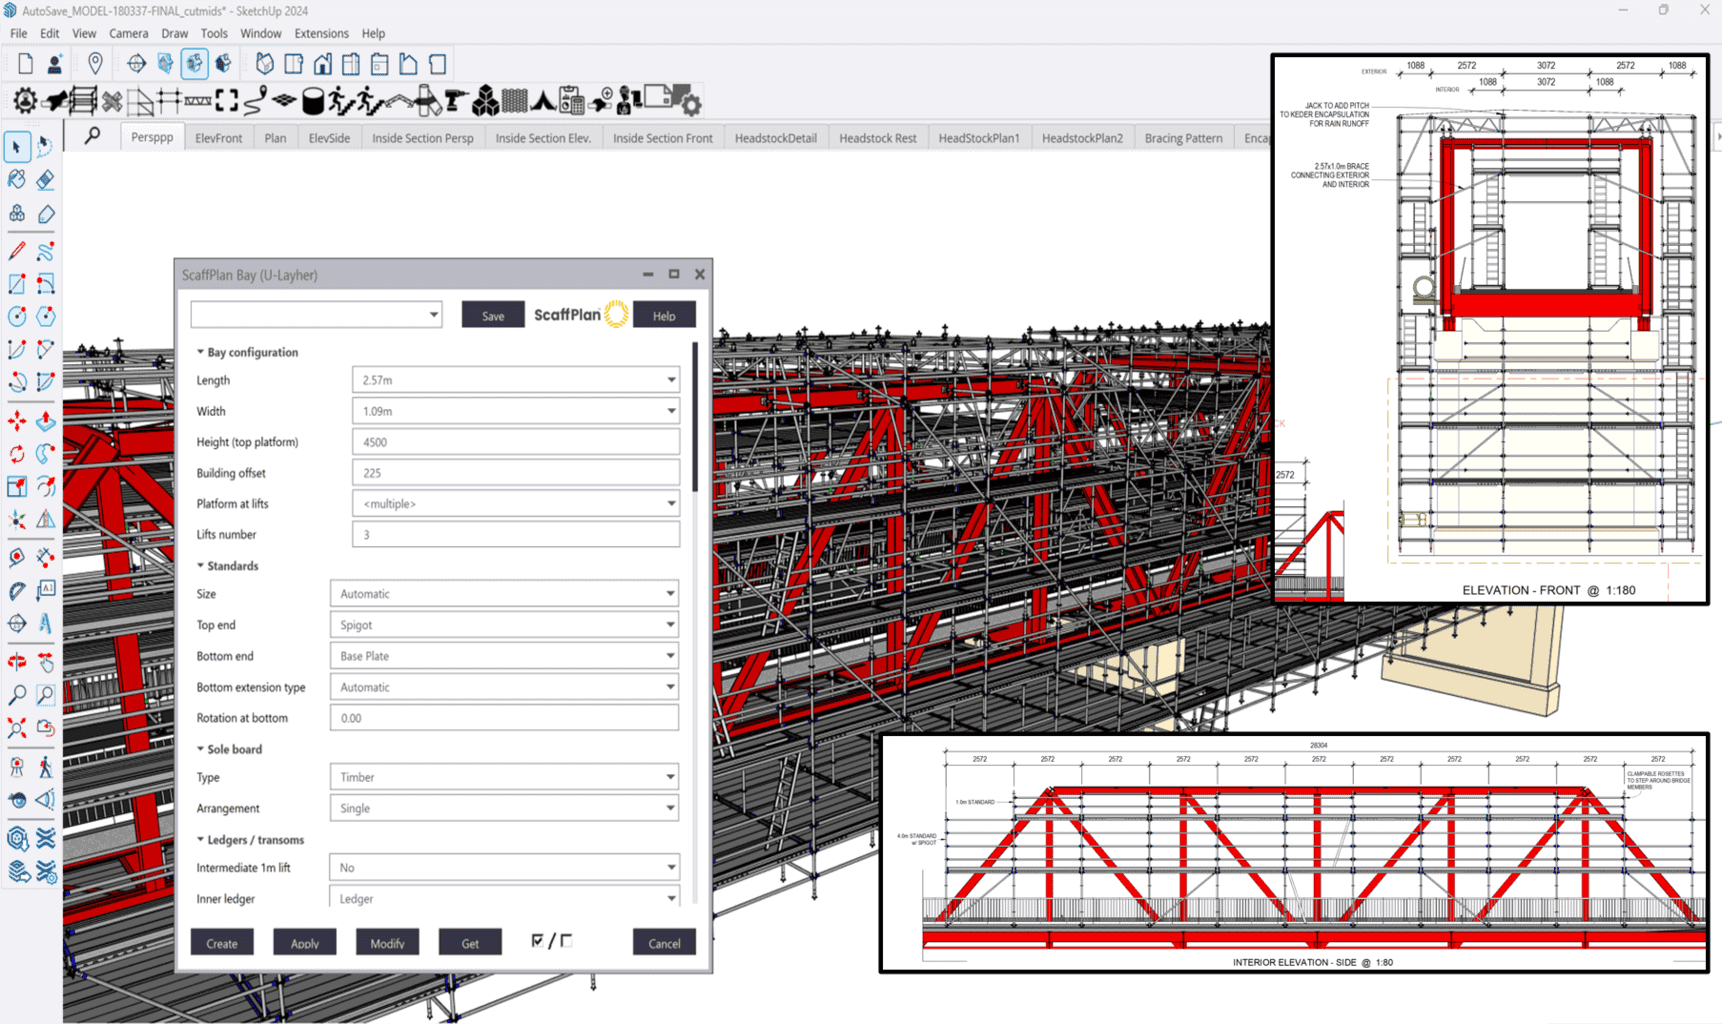
Task: Select the Polygon tool
Action: click(46, 316)
